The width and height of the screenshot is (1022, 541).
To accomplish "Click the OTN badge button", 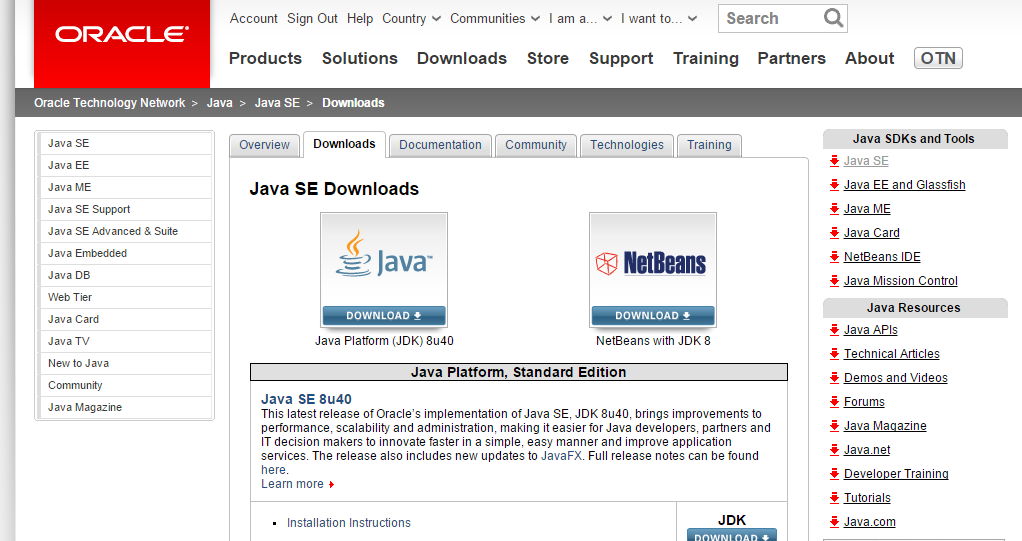I will (x=937, y=58).
